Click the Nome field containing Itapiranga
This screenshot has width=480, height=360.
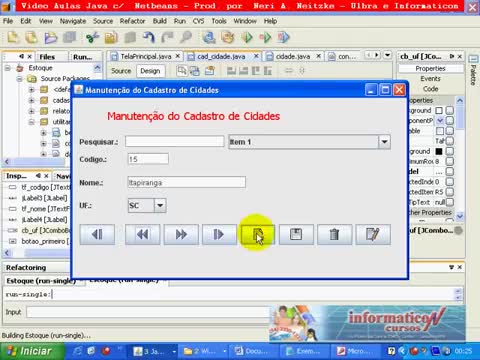(x=187, y=183)
